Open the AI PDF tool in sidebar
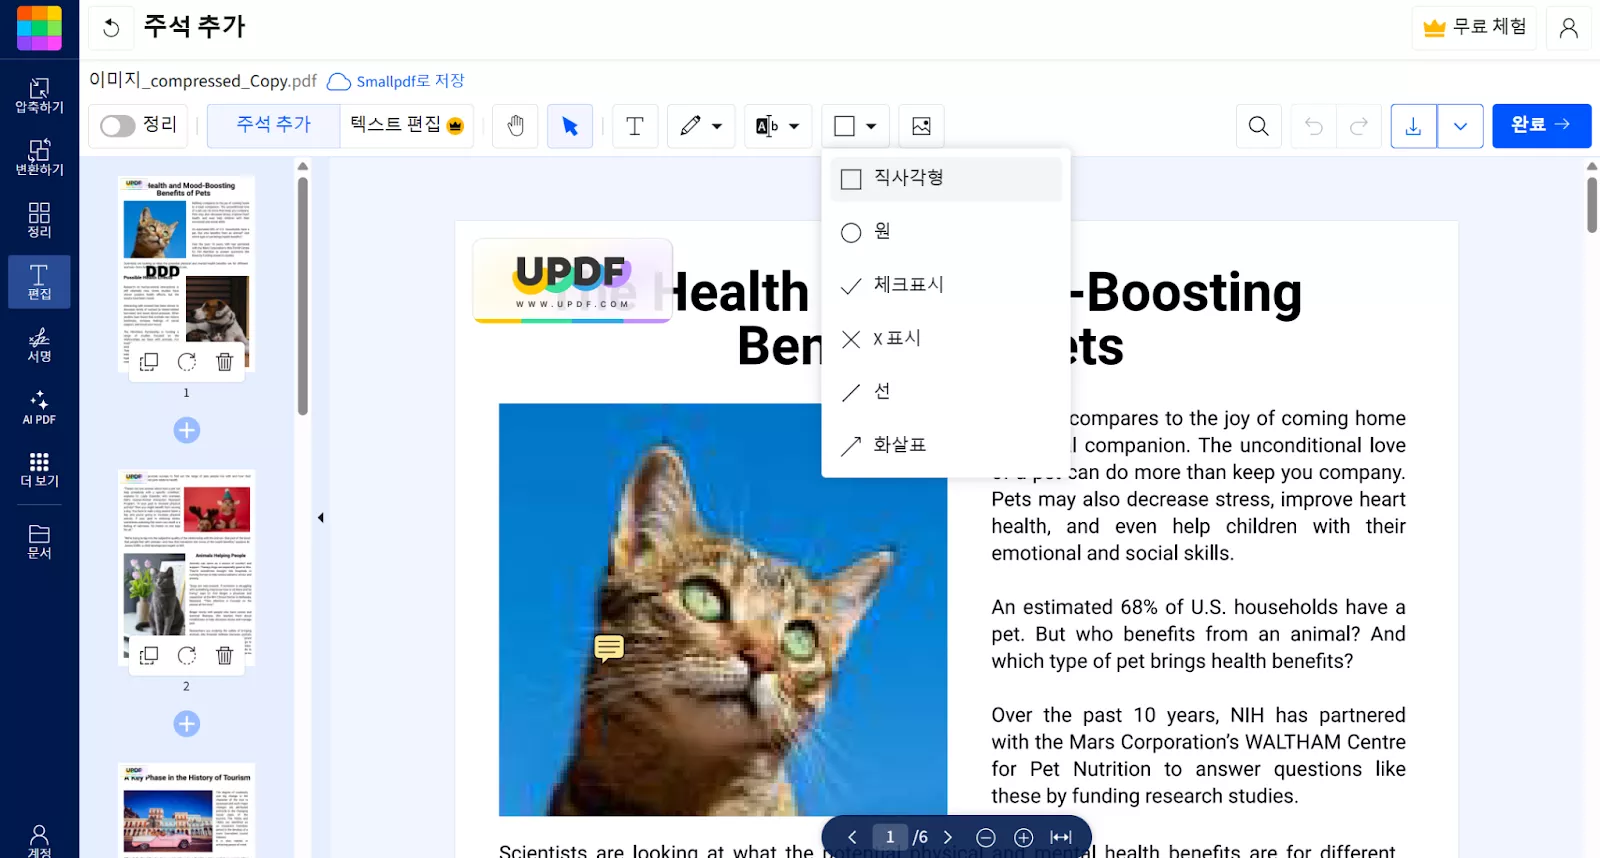The image size is (1600, 858). pos(39,407)
